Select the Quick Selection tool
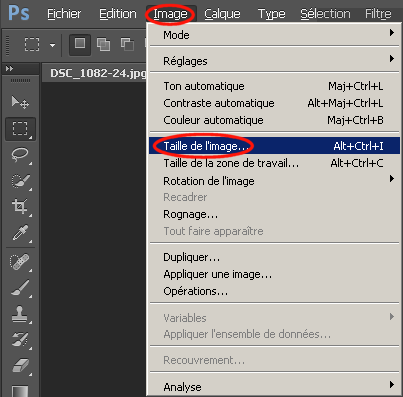This screenshot has height=397, width=403. point(20,181)
